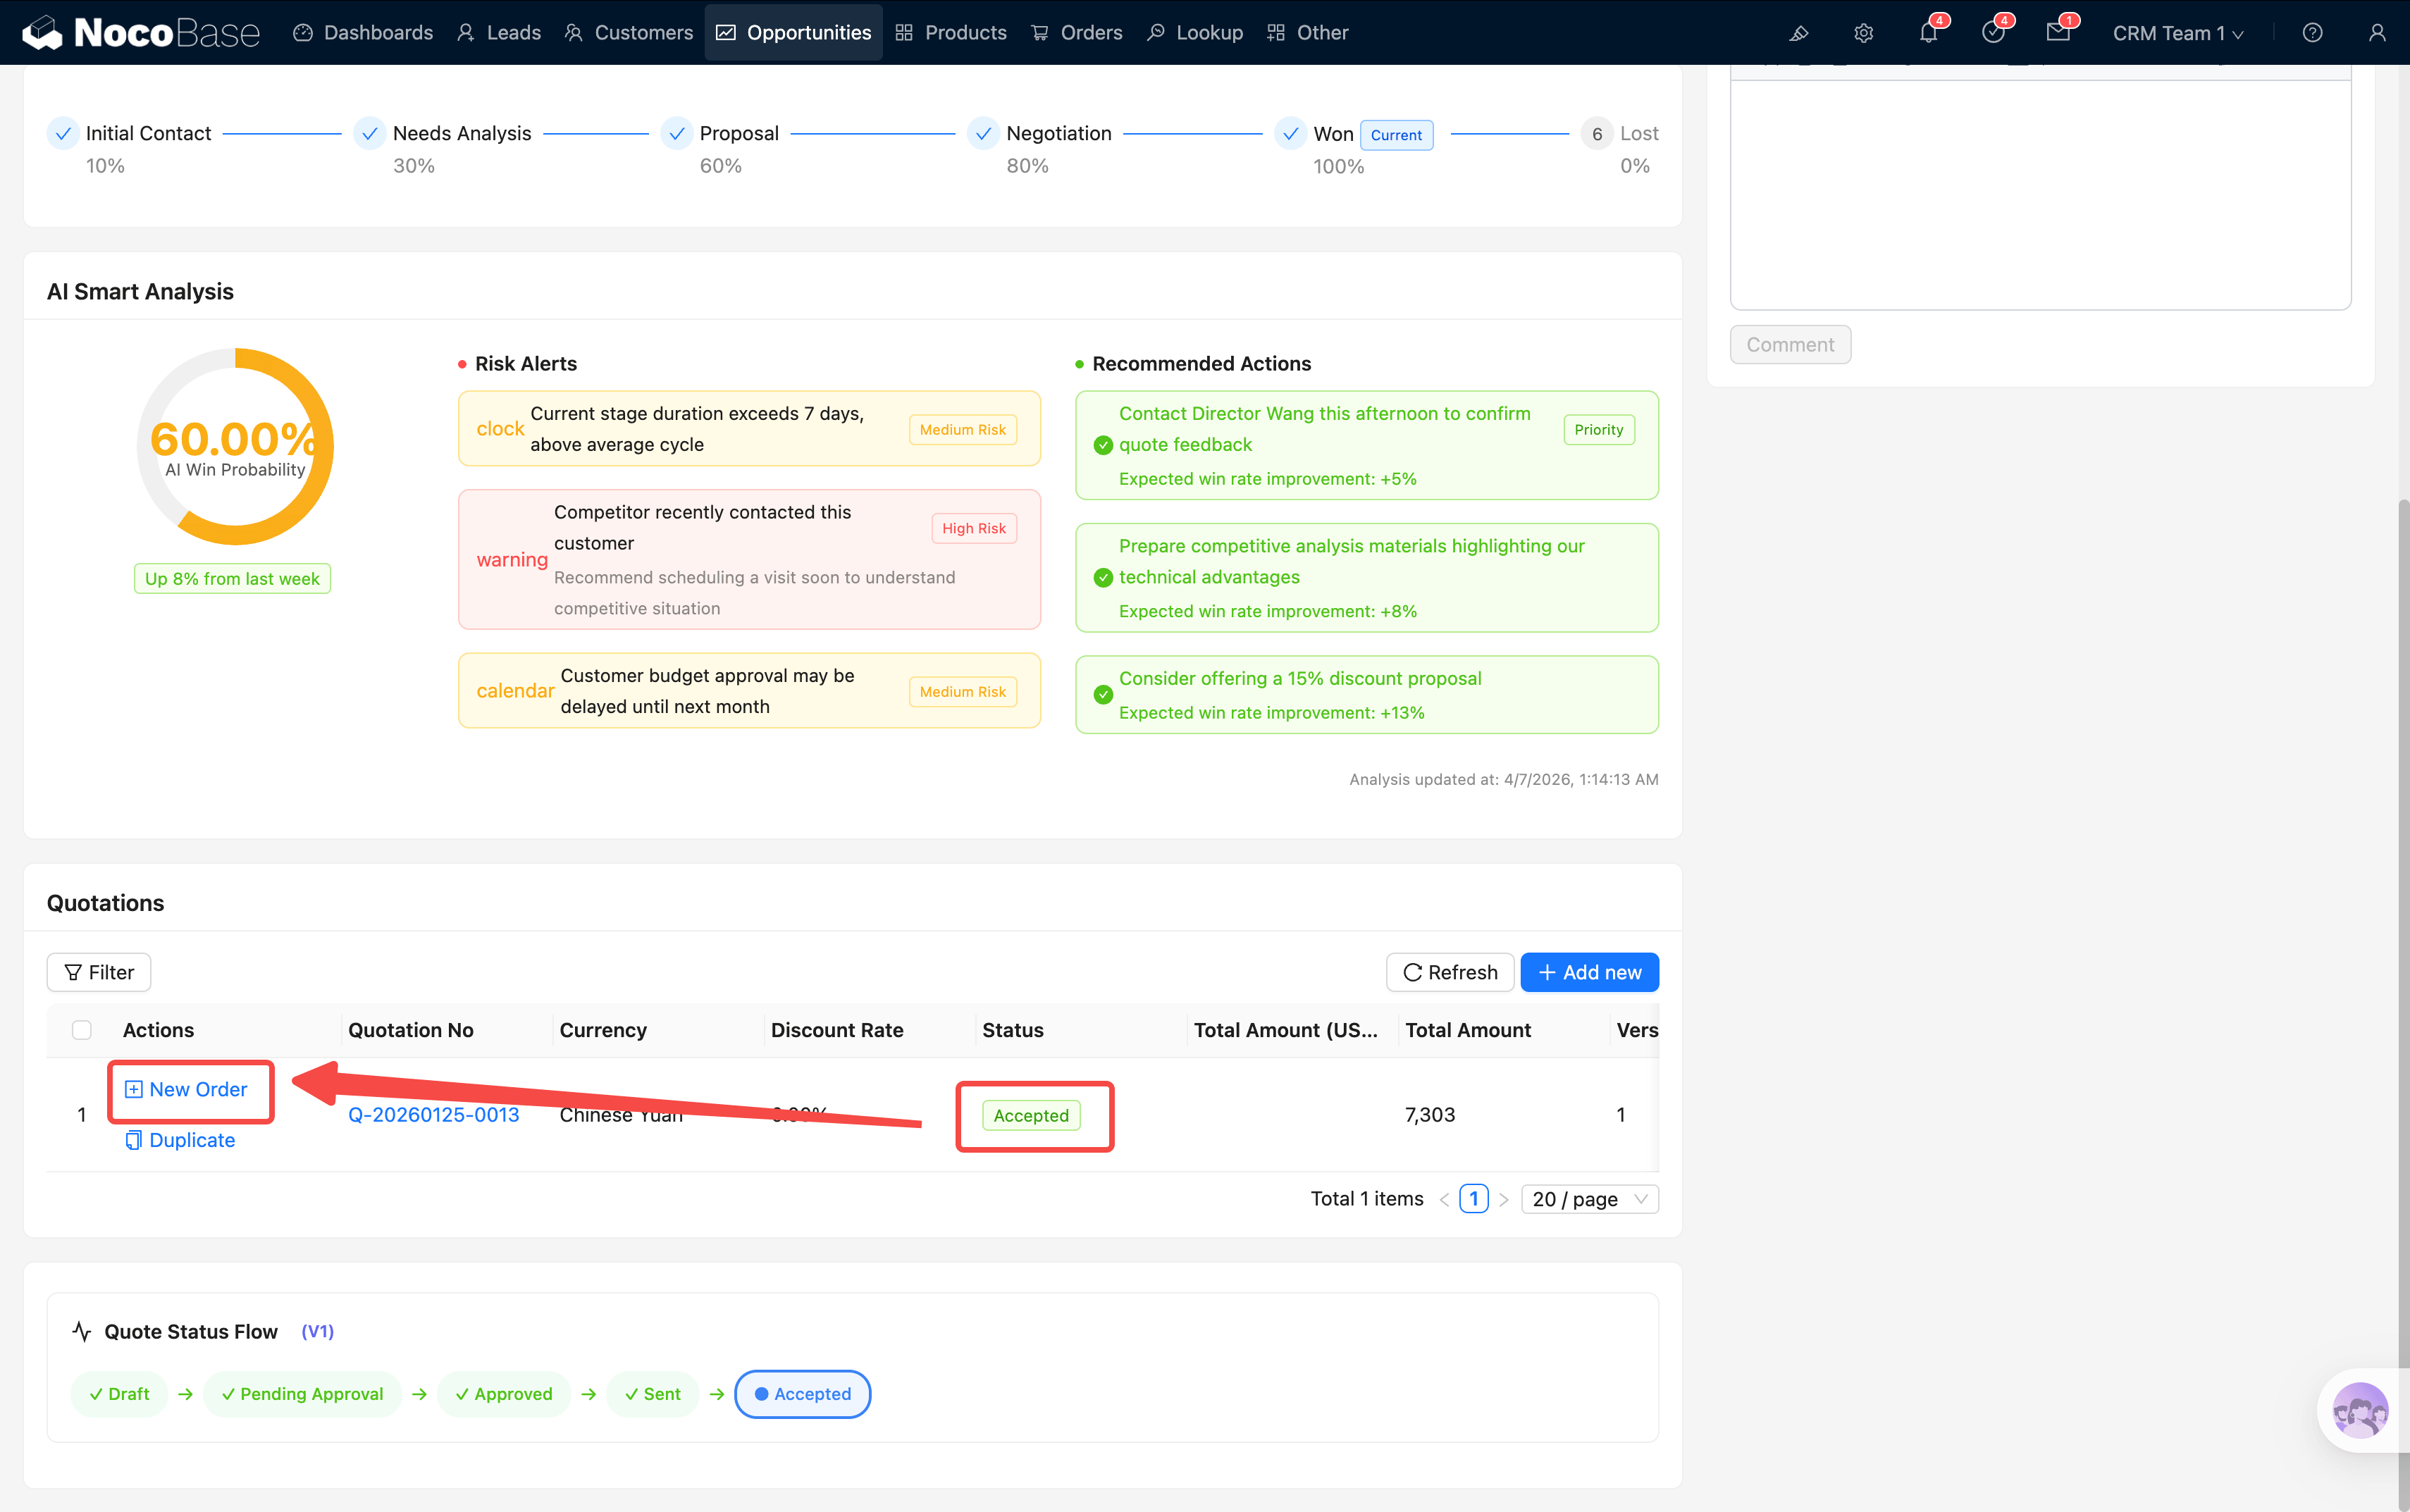Switch to the Products menu tab
The image size is (2410, 1512).
click(951, 33)
